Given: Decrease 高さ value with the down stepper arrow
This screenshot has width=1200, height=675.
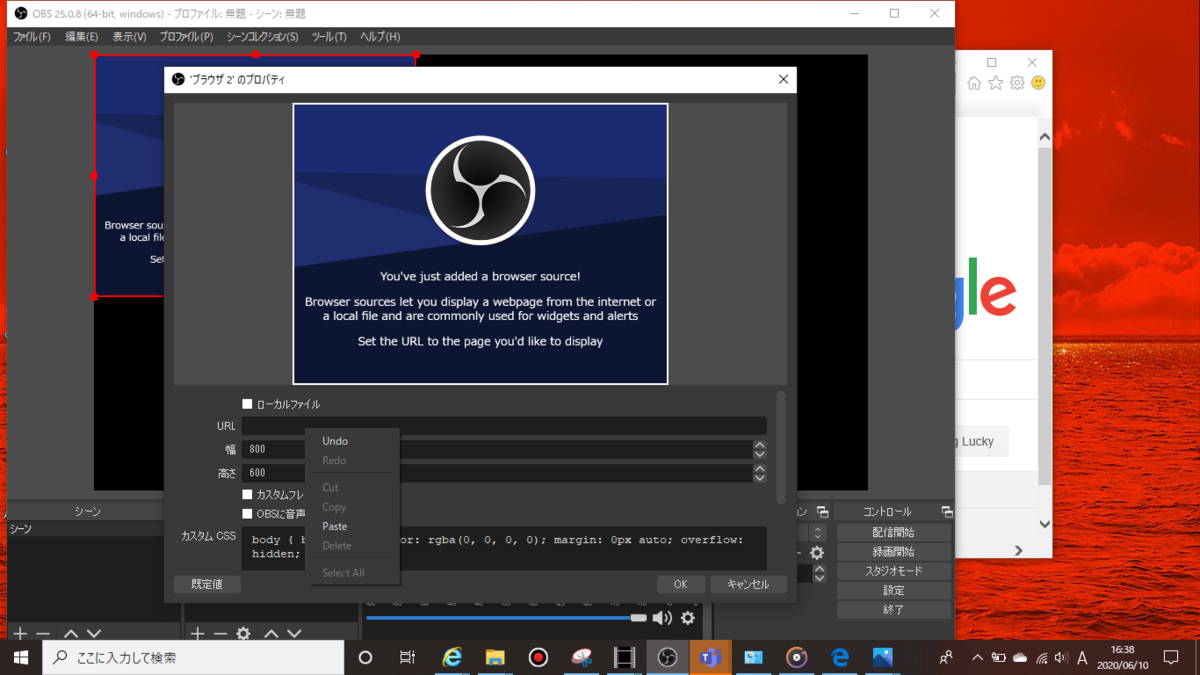Looking at the screenshot, I should pos(760,477).
